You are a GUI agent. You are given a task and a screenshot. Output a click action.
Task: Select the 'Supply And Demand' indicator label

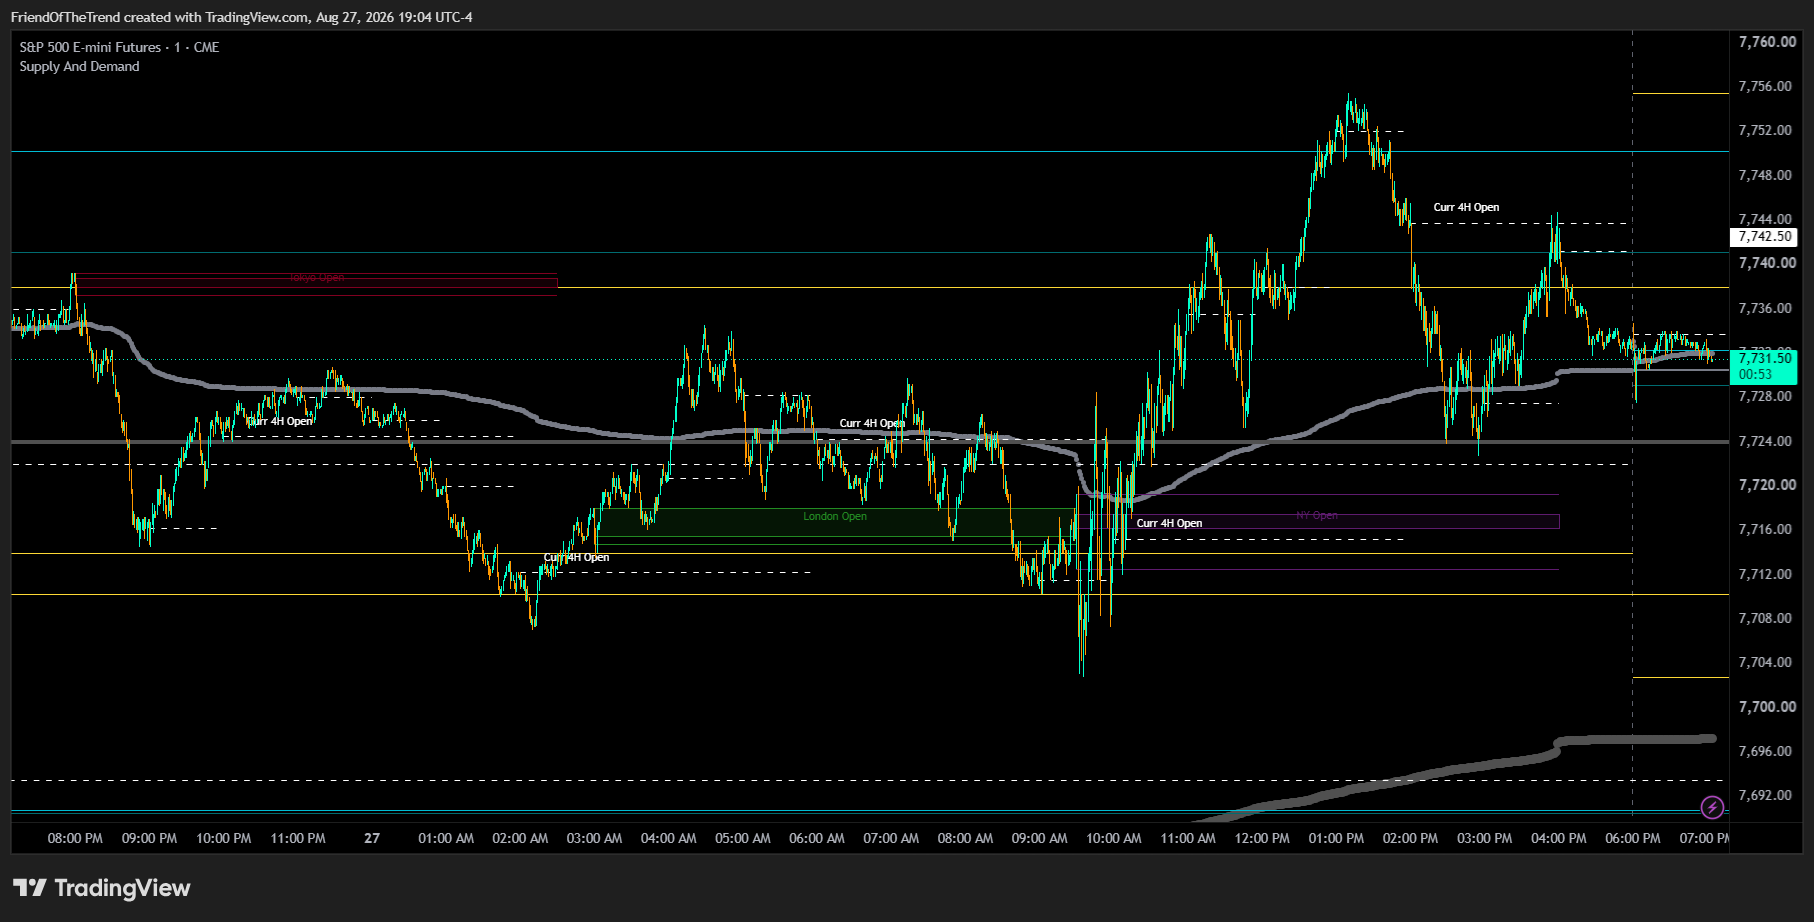tap(79, 66)
